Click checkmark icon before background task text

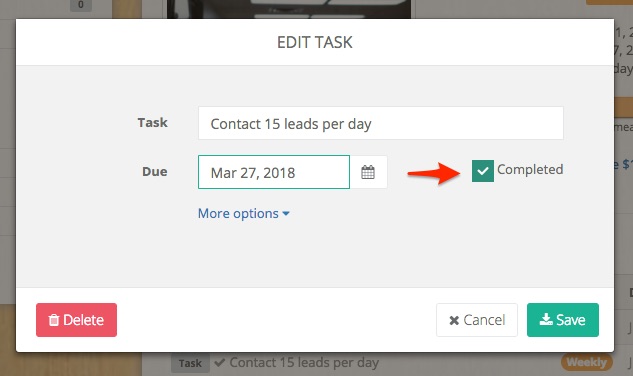coord(220,362)
